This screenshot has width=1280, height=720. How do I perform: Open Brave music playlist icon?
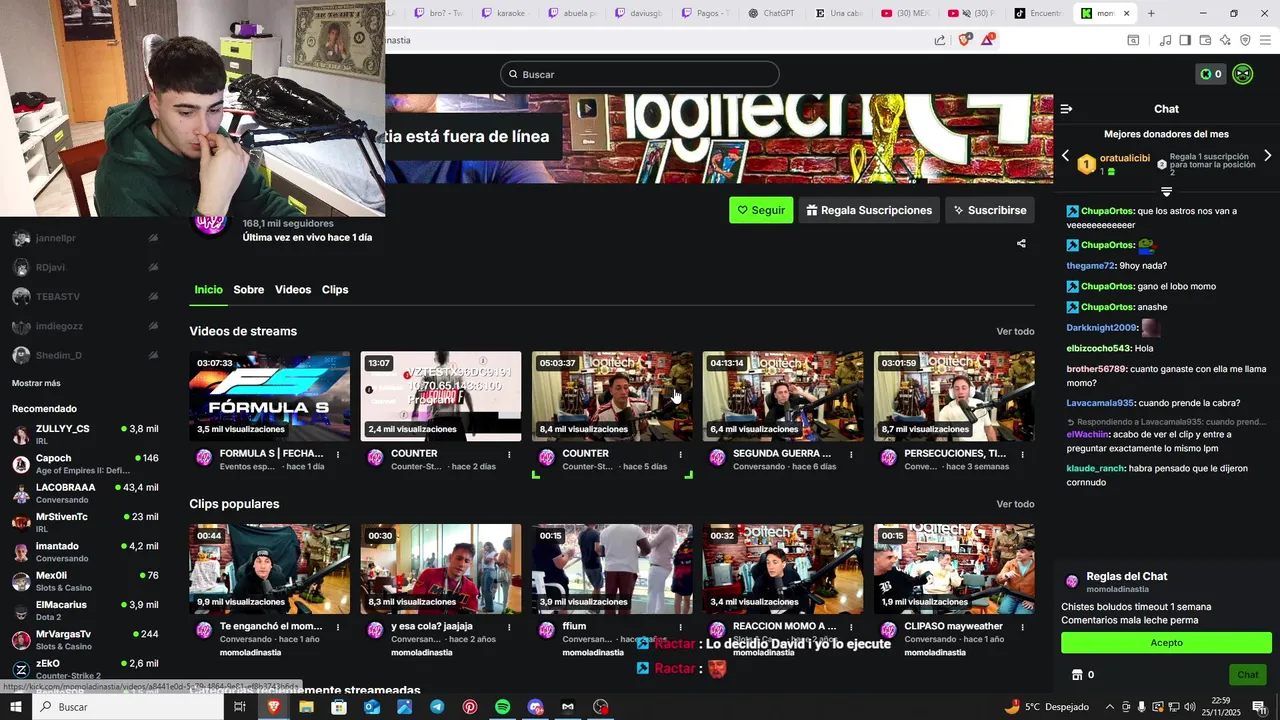[1165, 40]
